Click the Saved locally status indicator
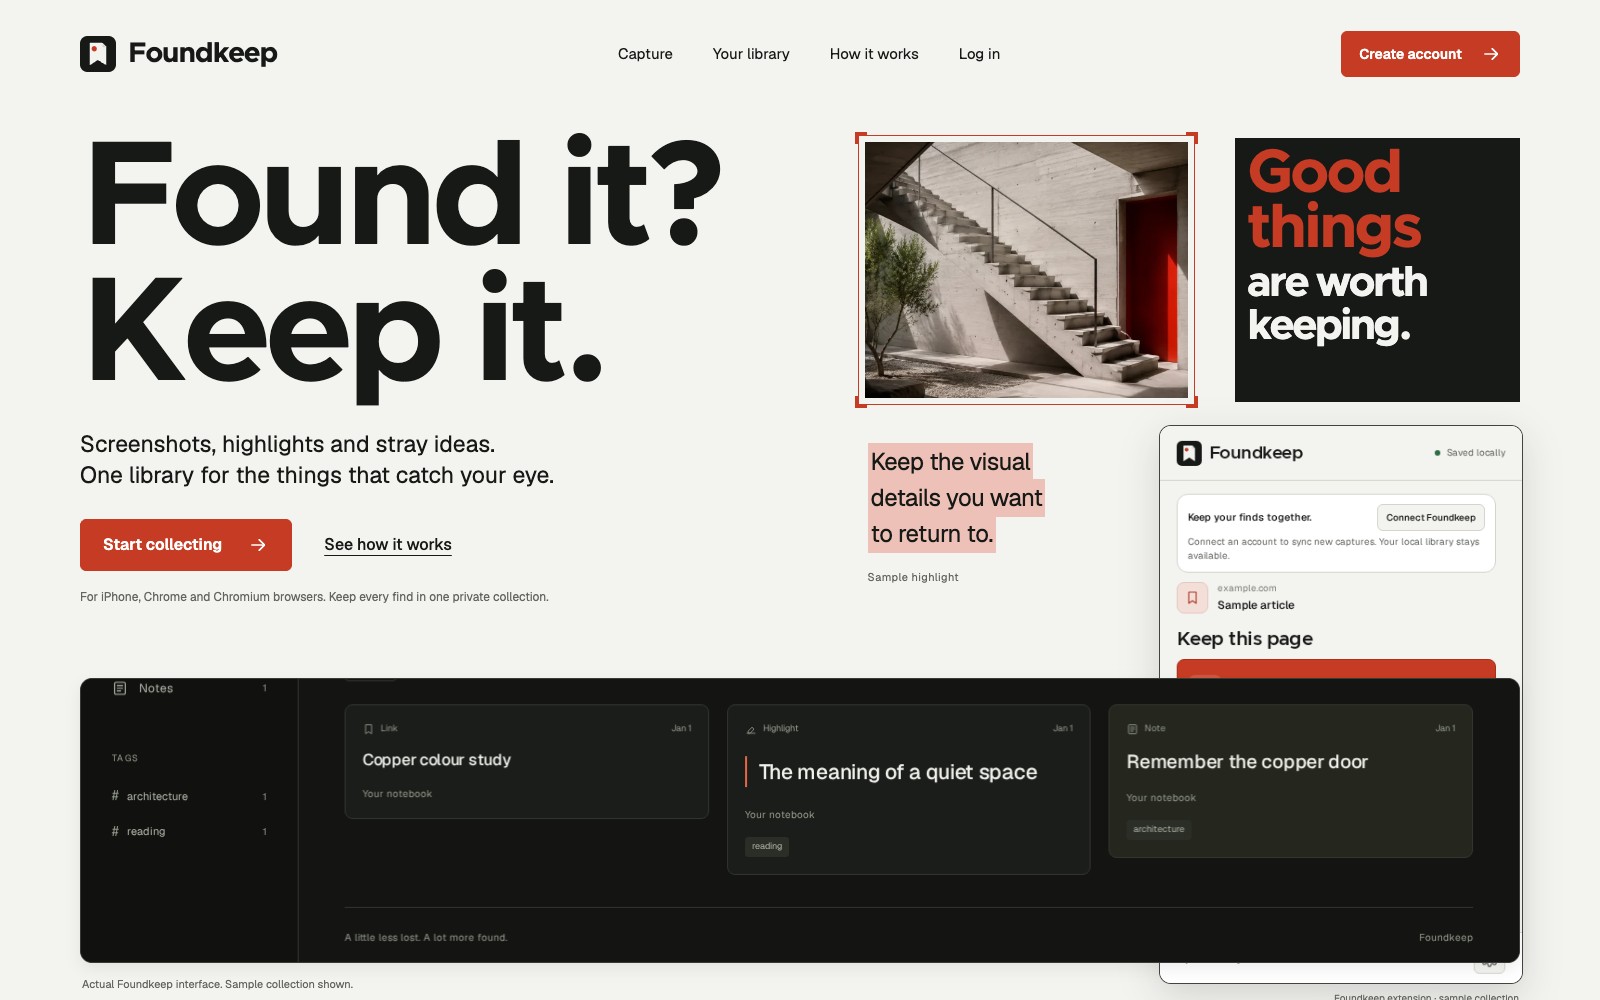 click(x=1470, y=453)
